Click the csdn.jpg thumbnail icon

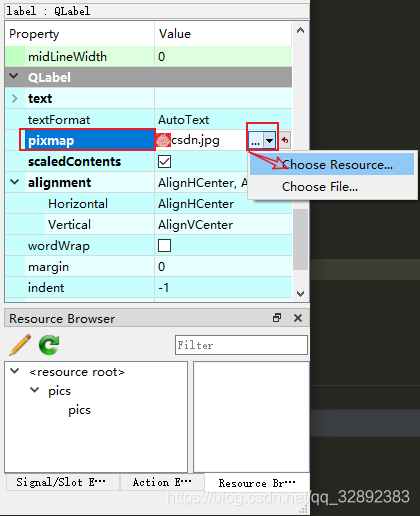(163, 140)
